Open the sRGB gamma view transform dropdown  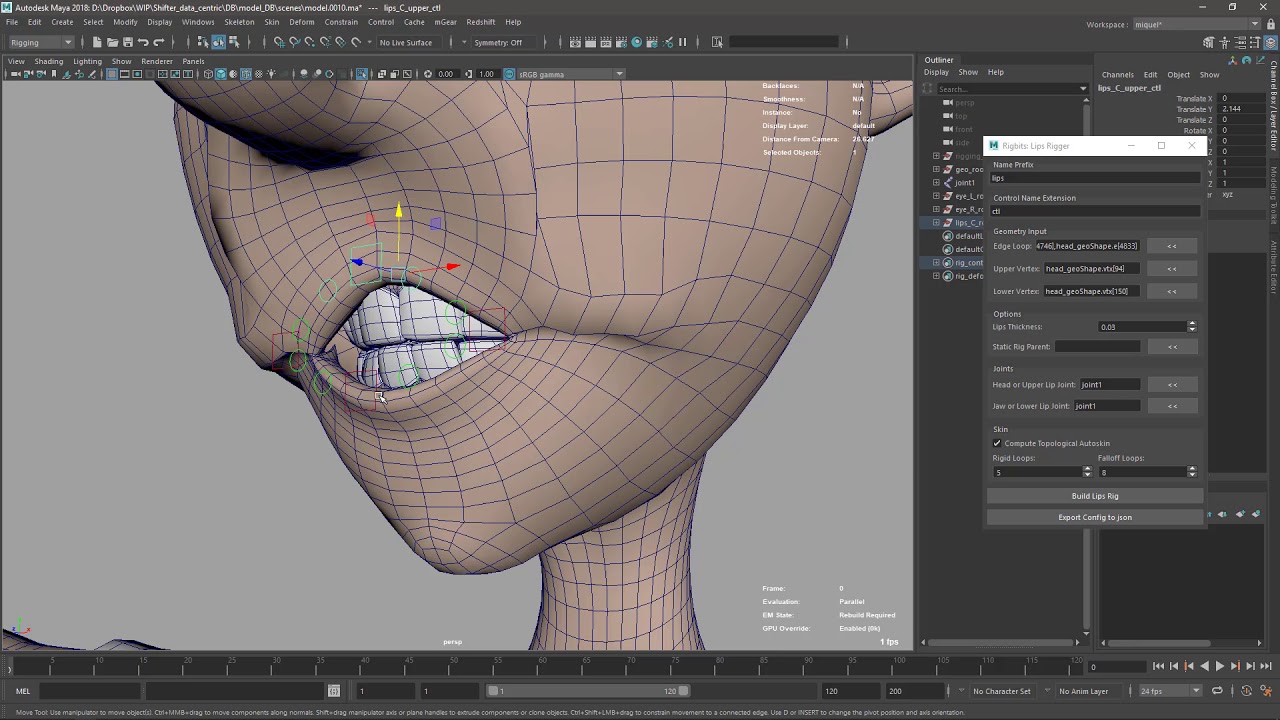[571, 74]
